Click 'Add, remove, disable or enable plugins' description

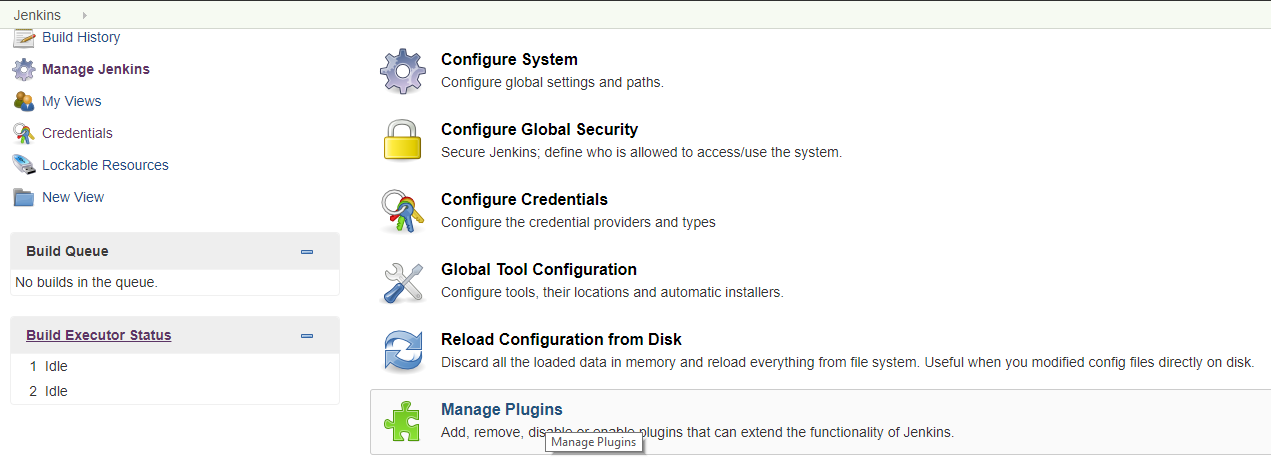[x=698, y=432]
